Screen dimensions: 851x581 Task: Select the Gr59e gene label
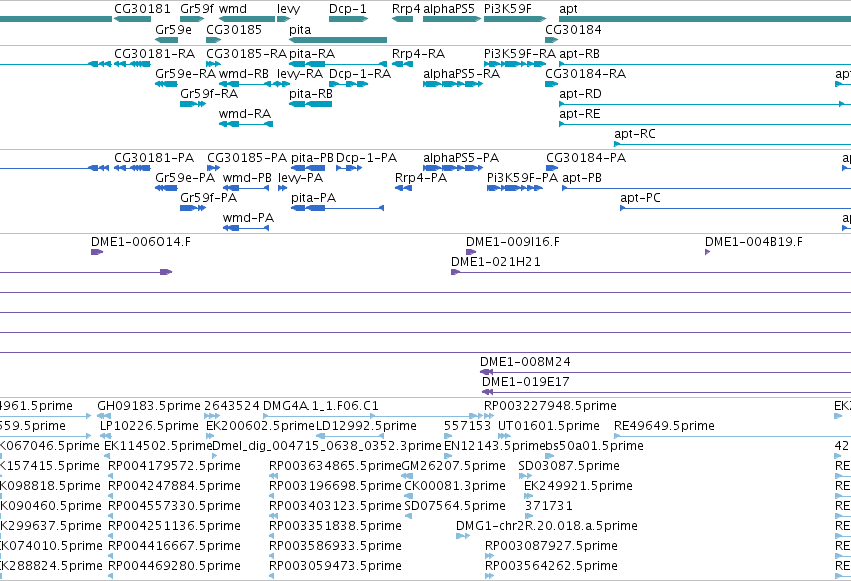coord(173,29)
